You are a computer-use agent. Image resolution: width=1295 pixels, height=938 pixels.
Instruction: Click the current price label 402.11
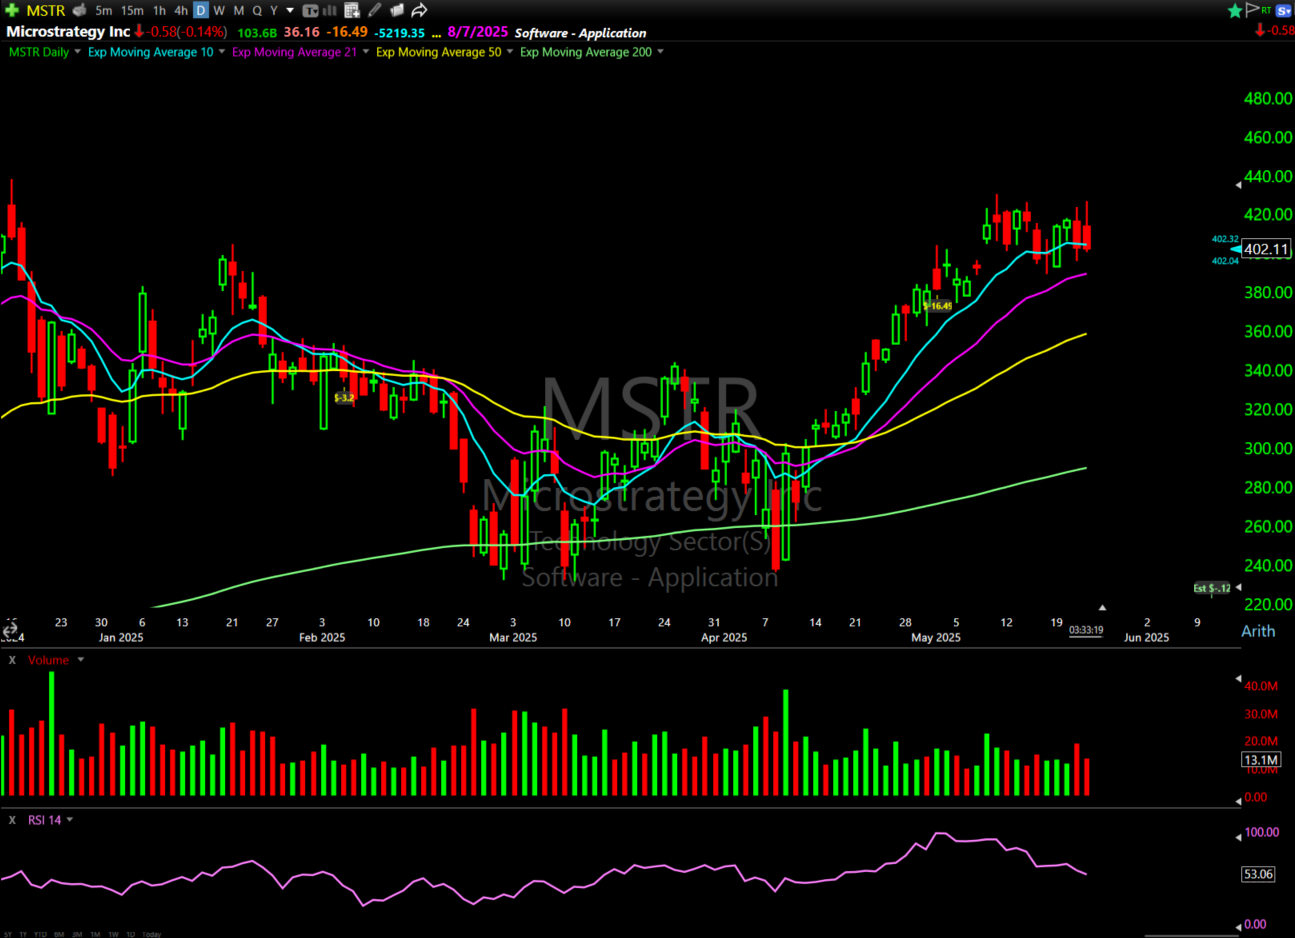[1266, 249]
